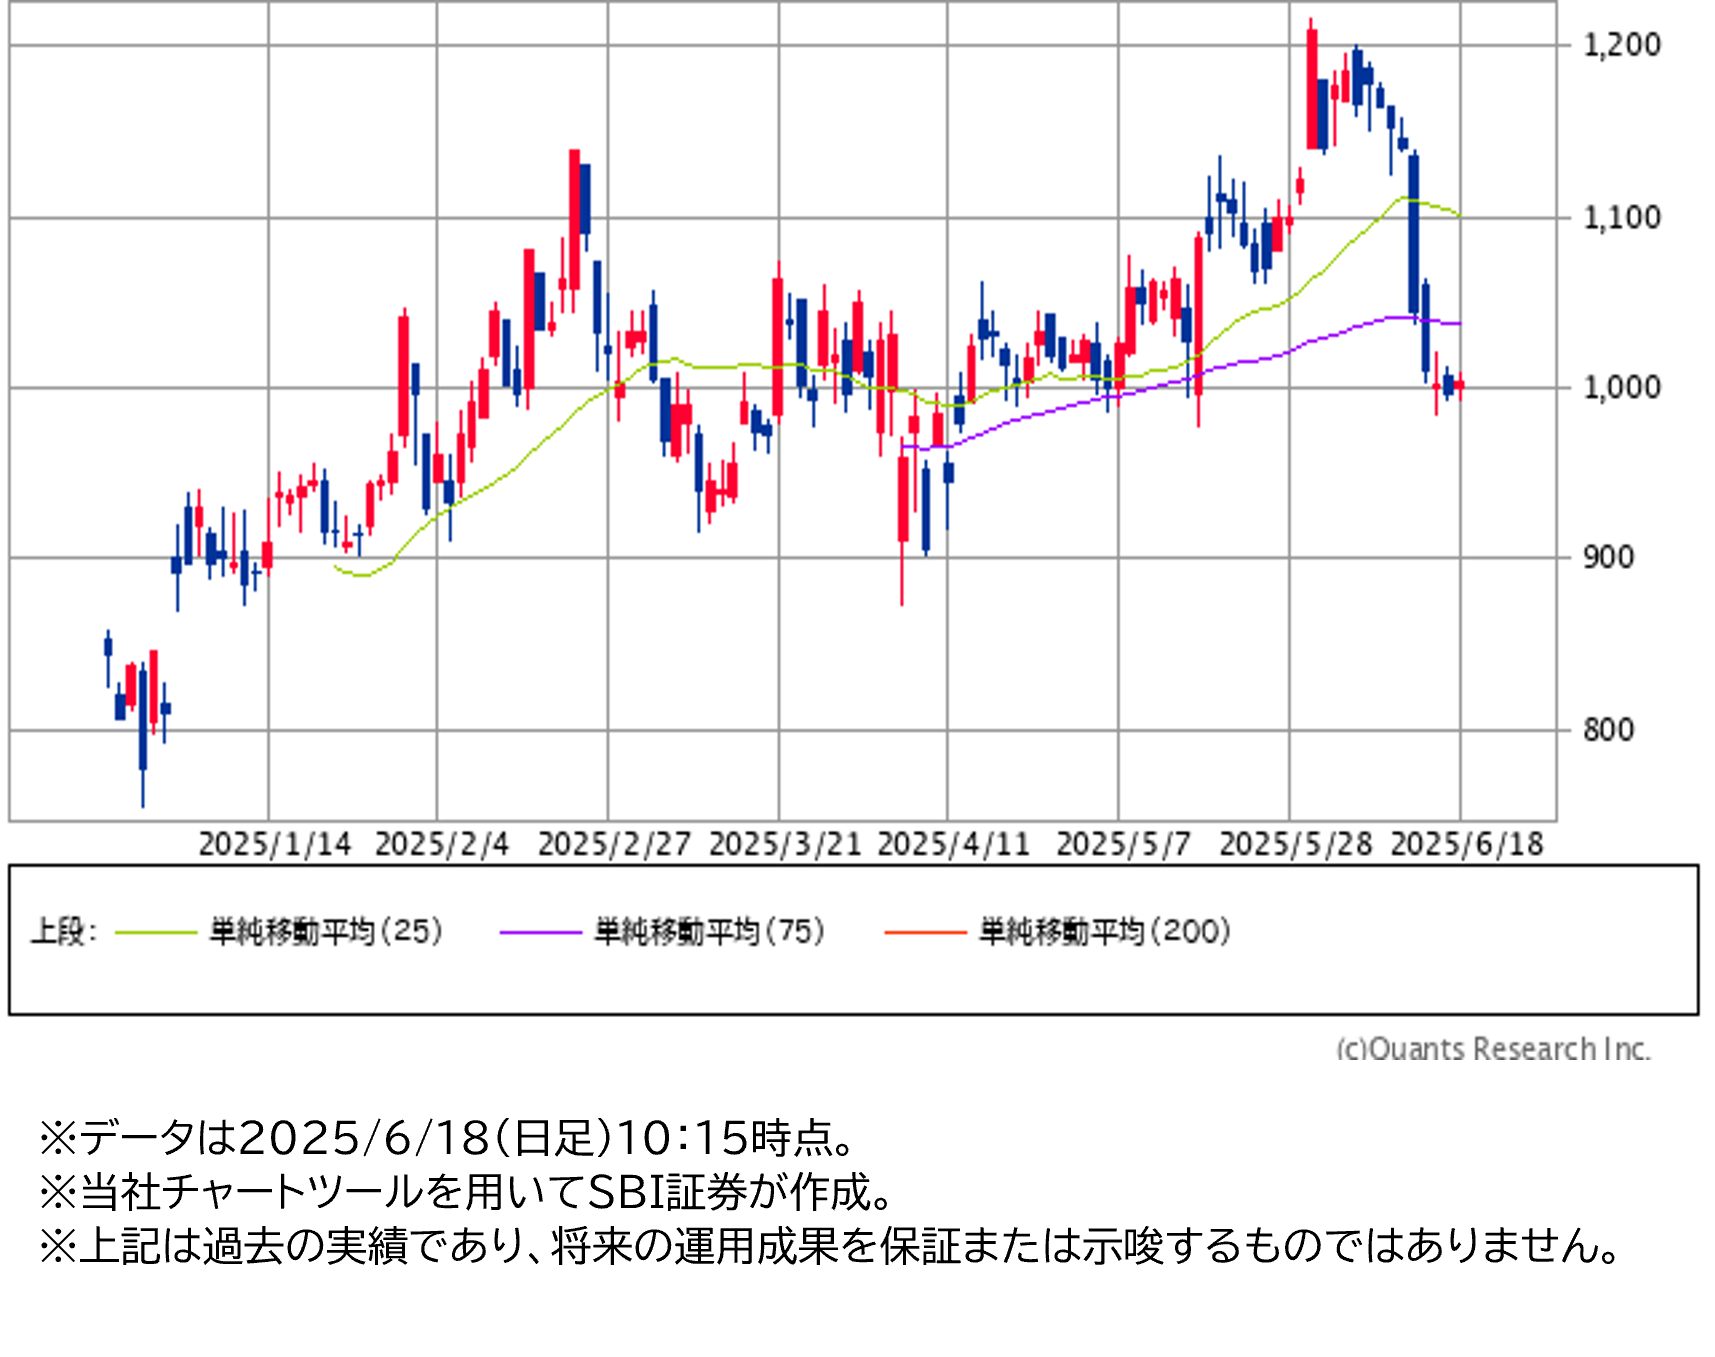Click the 上段: label in the legend

tap(63, 932)
